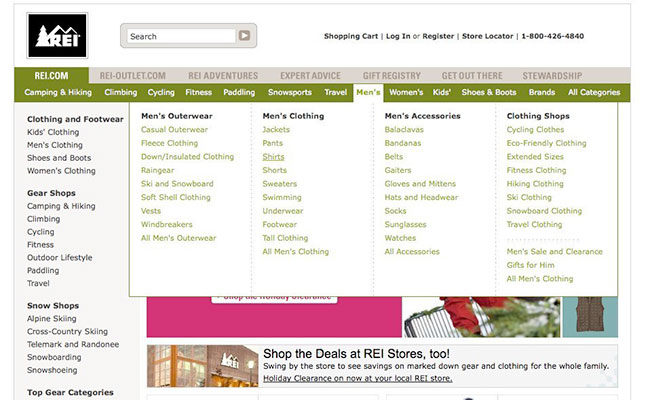Open Down/Insulated Clothing link
The height and width of the screenshot is (400, 650).
coord(187,157)
